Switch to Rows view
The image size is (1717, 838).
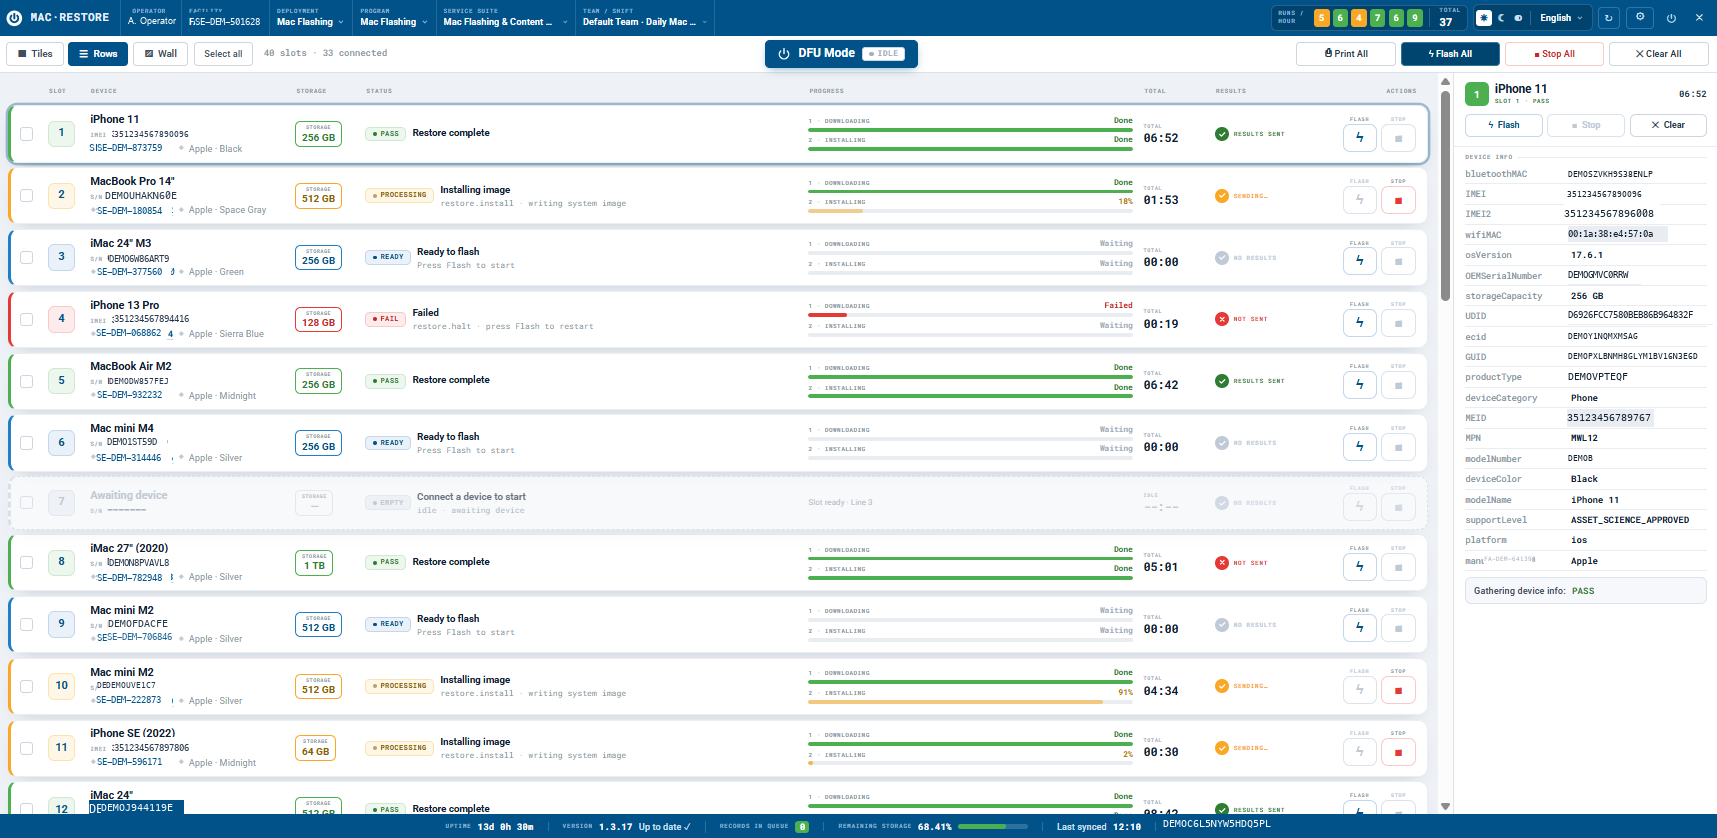tap(98, 54)
